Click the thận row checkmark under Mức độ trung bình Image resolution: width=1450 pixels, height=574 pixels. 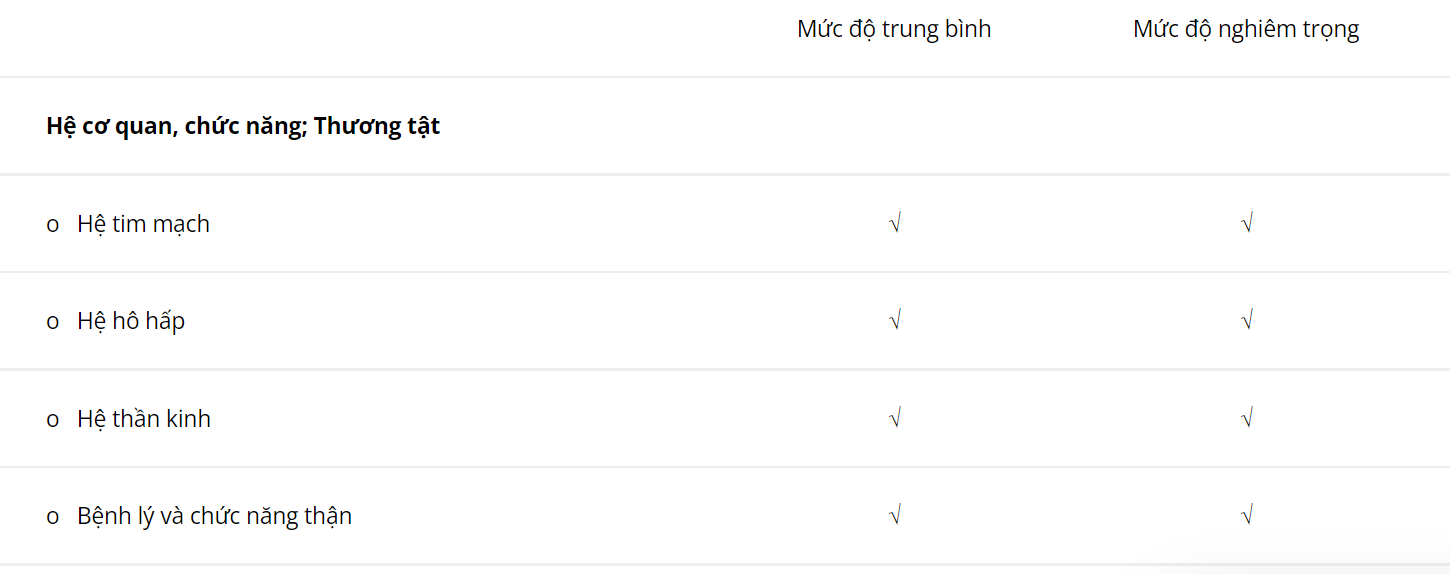pos(895,516)
